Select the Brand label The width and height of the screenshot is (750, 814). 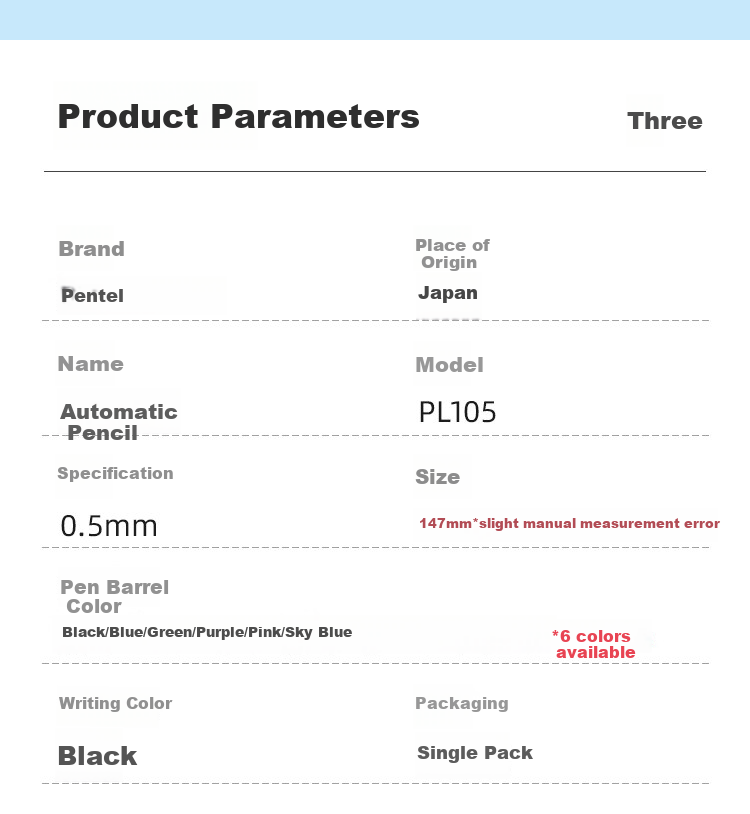(91, 249)
